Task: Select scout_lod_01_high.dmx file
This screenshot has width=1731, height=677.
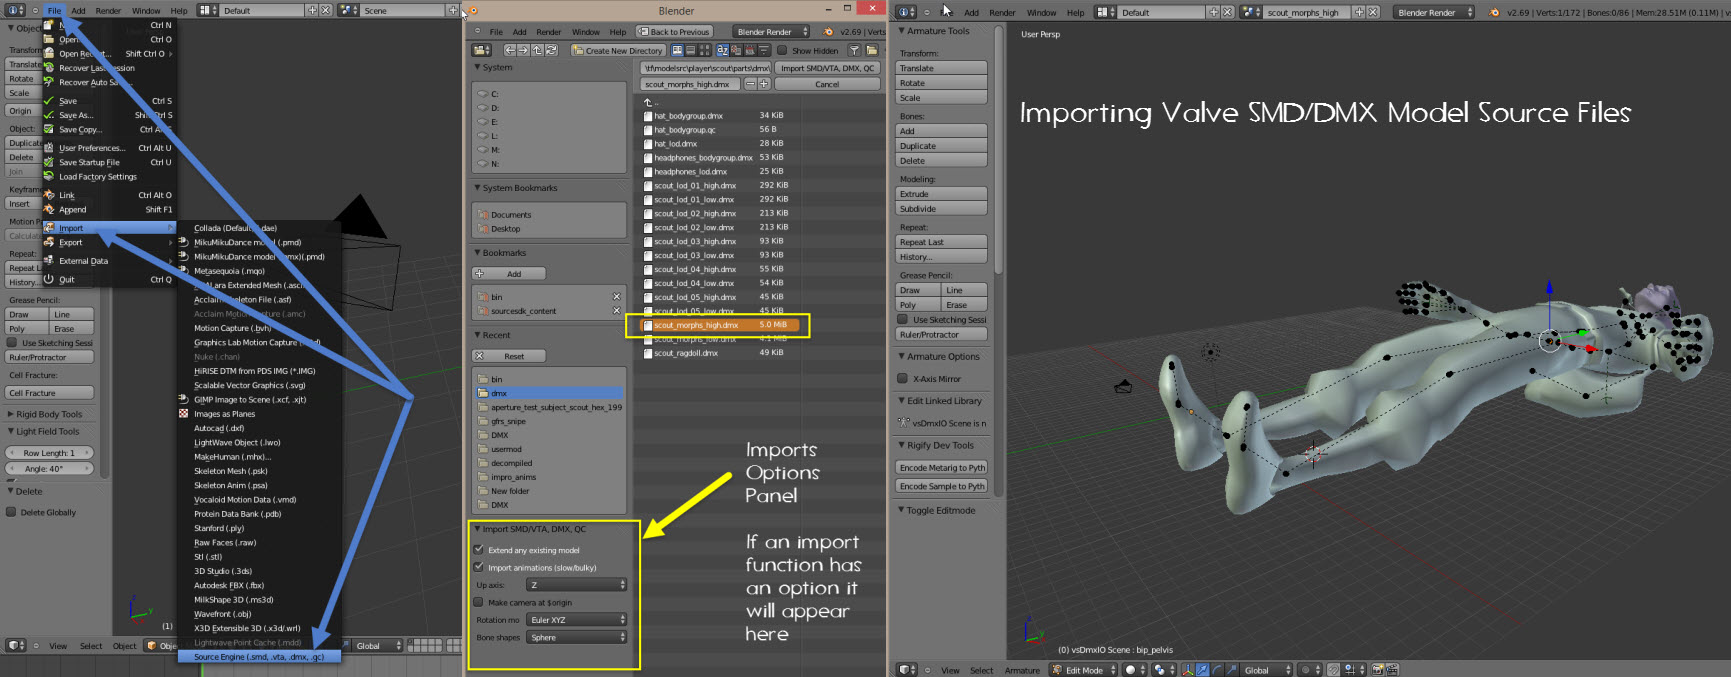Action: (695, 186)
